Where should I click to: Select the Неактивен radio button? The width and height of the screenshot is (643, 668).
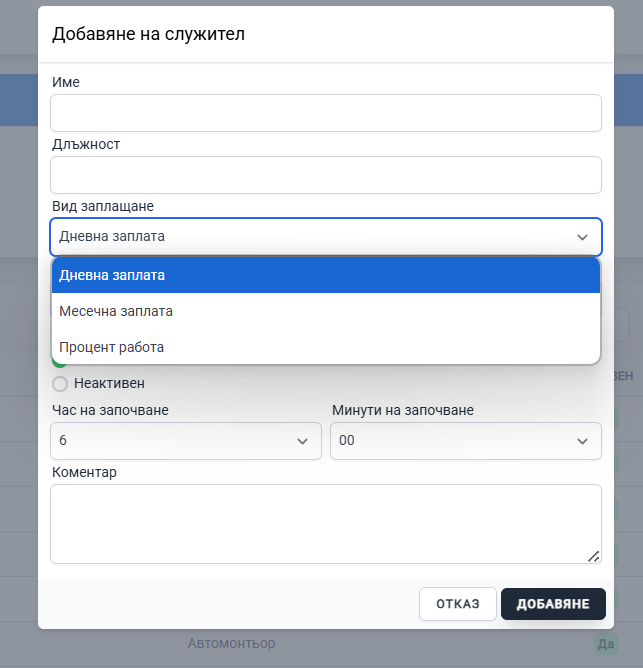pos(60,384)
